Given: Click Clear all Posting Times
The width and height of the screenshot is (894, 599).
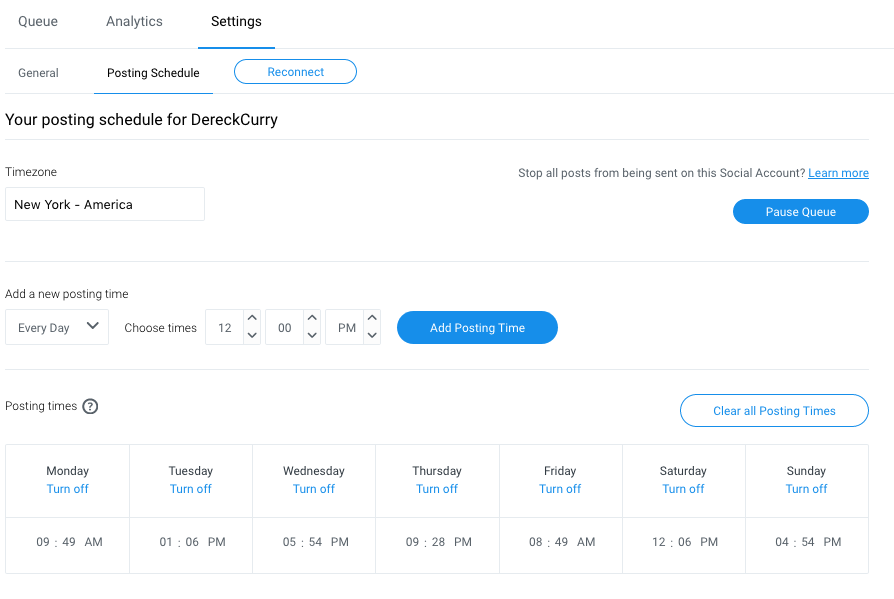Looking at the screenshot, I should pos(774,410).
